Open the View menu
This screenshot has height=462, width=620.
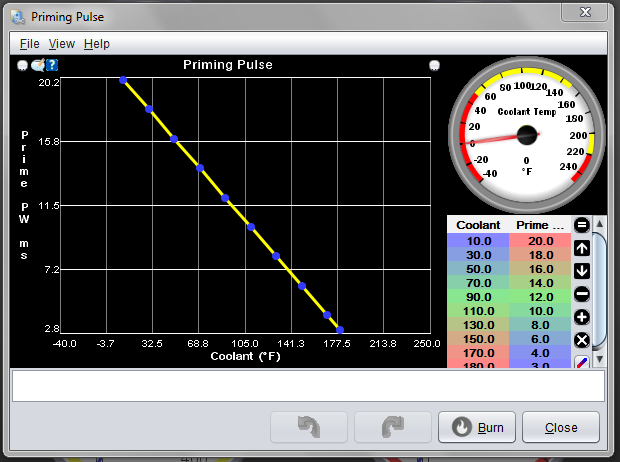click(61, 44)
